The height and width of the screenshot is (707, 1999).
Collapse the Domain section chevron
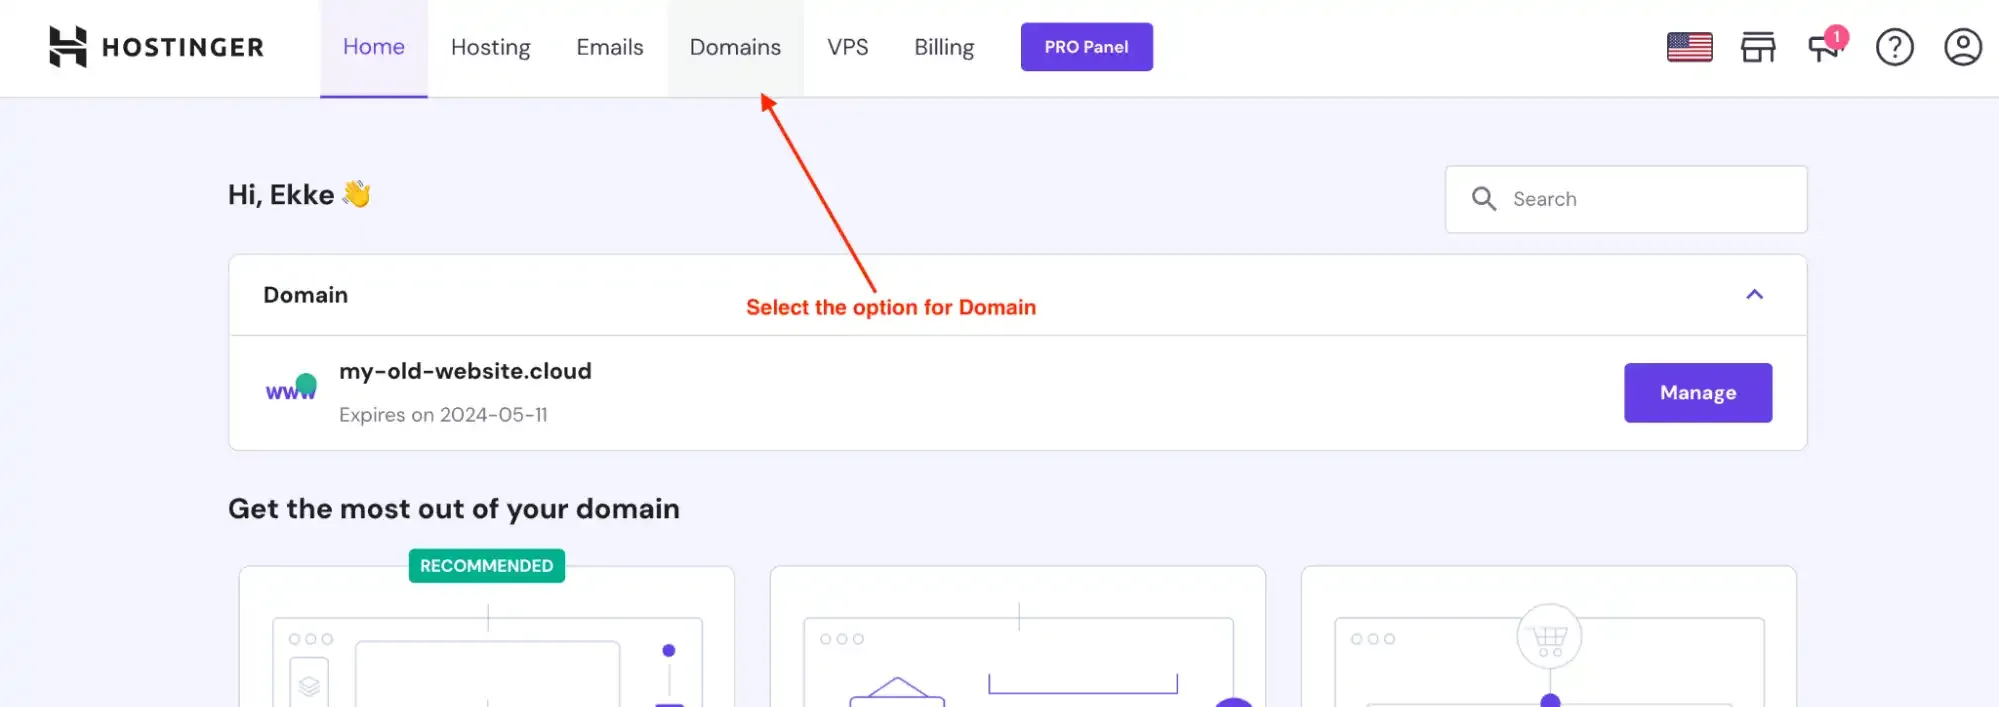pos(1754,295)
